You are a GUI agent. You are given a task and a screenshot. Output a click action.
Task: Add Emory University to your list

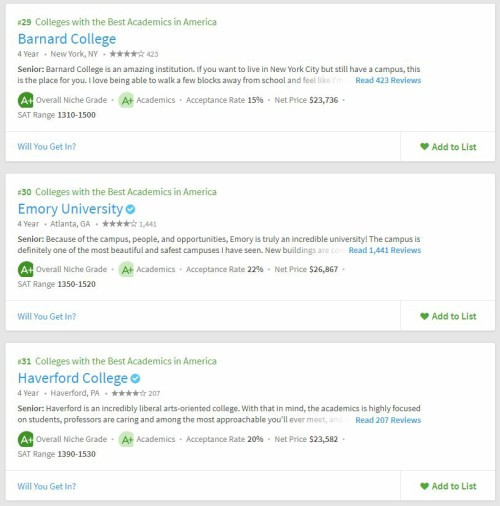[448, 316]
